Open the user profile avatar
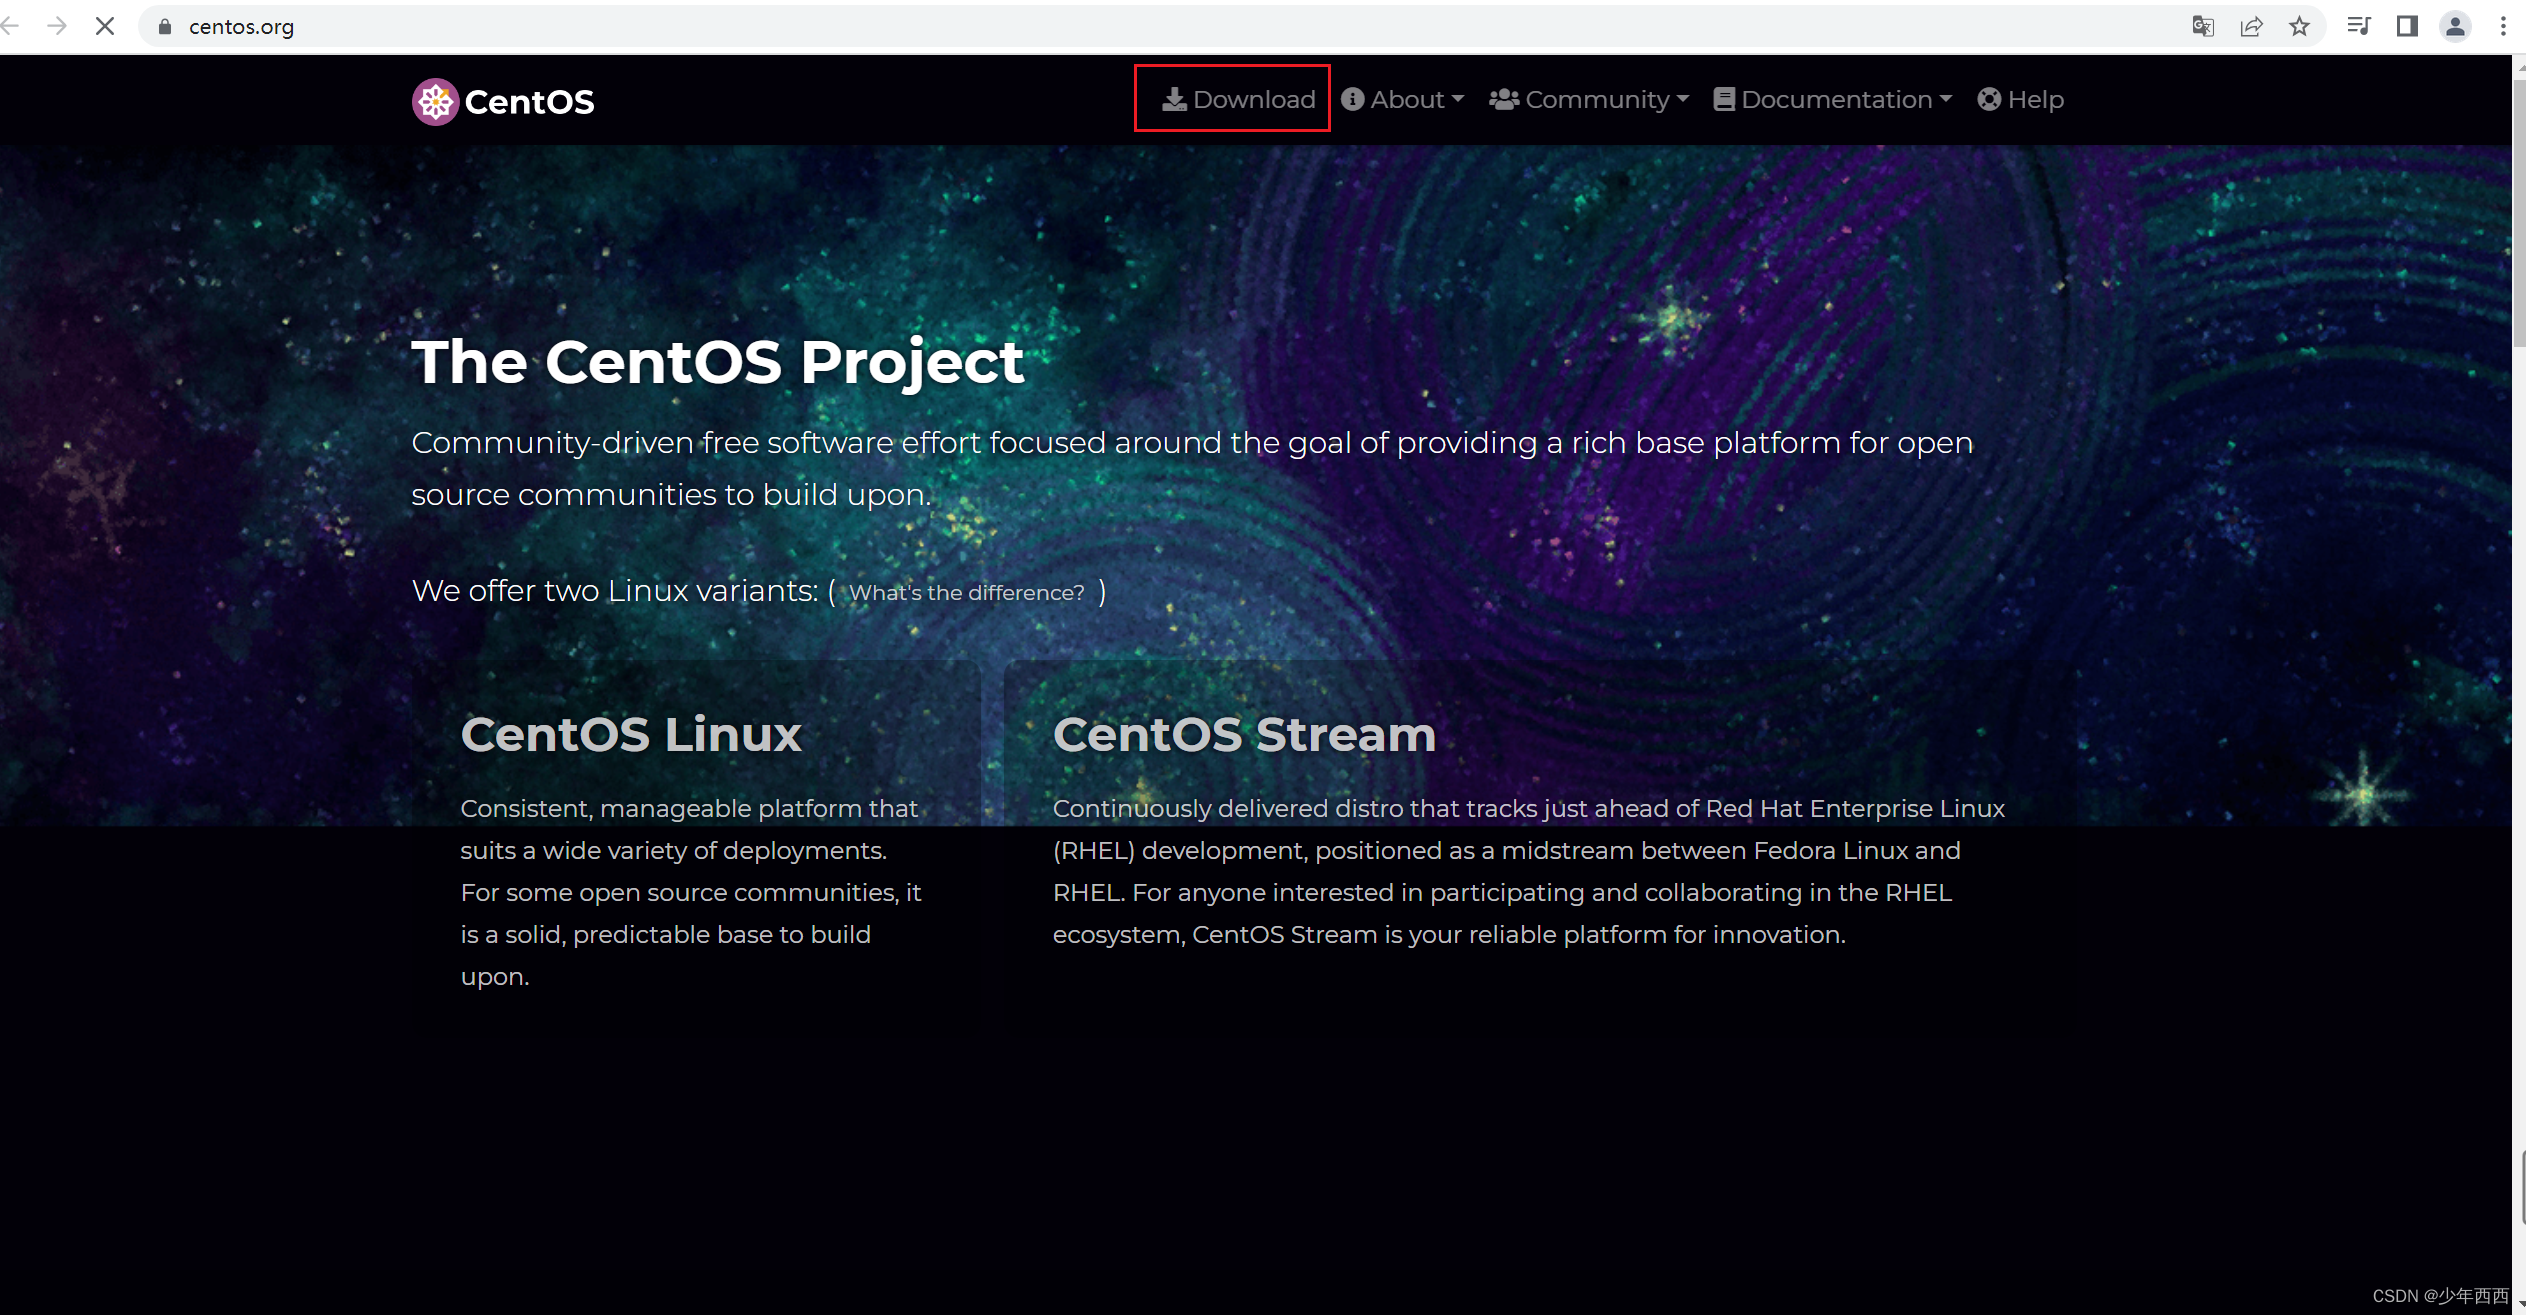 (x=2455, y=27)
